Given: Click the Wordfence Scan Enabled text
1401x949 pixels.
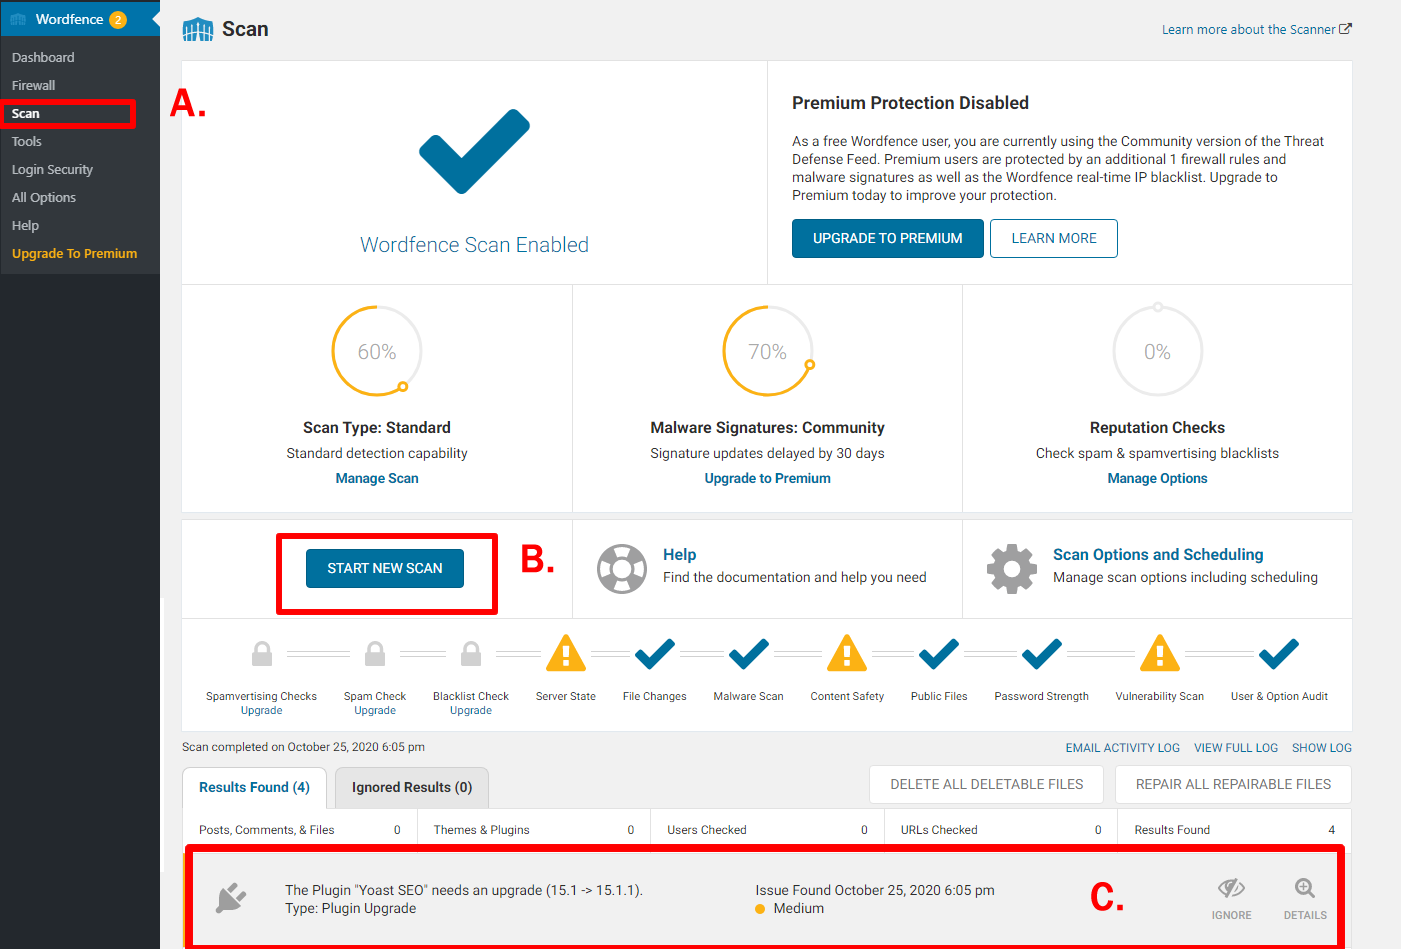Looking at the screenshot, I should [474, 245].
